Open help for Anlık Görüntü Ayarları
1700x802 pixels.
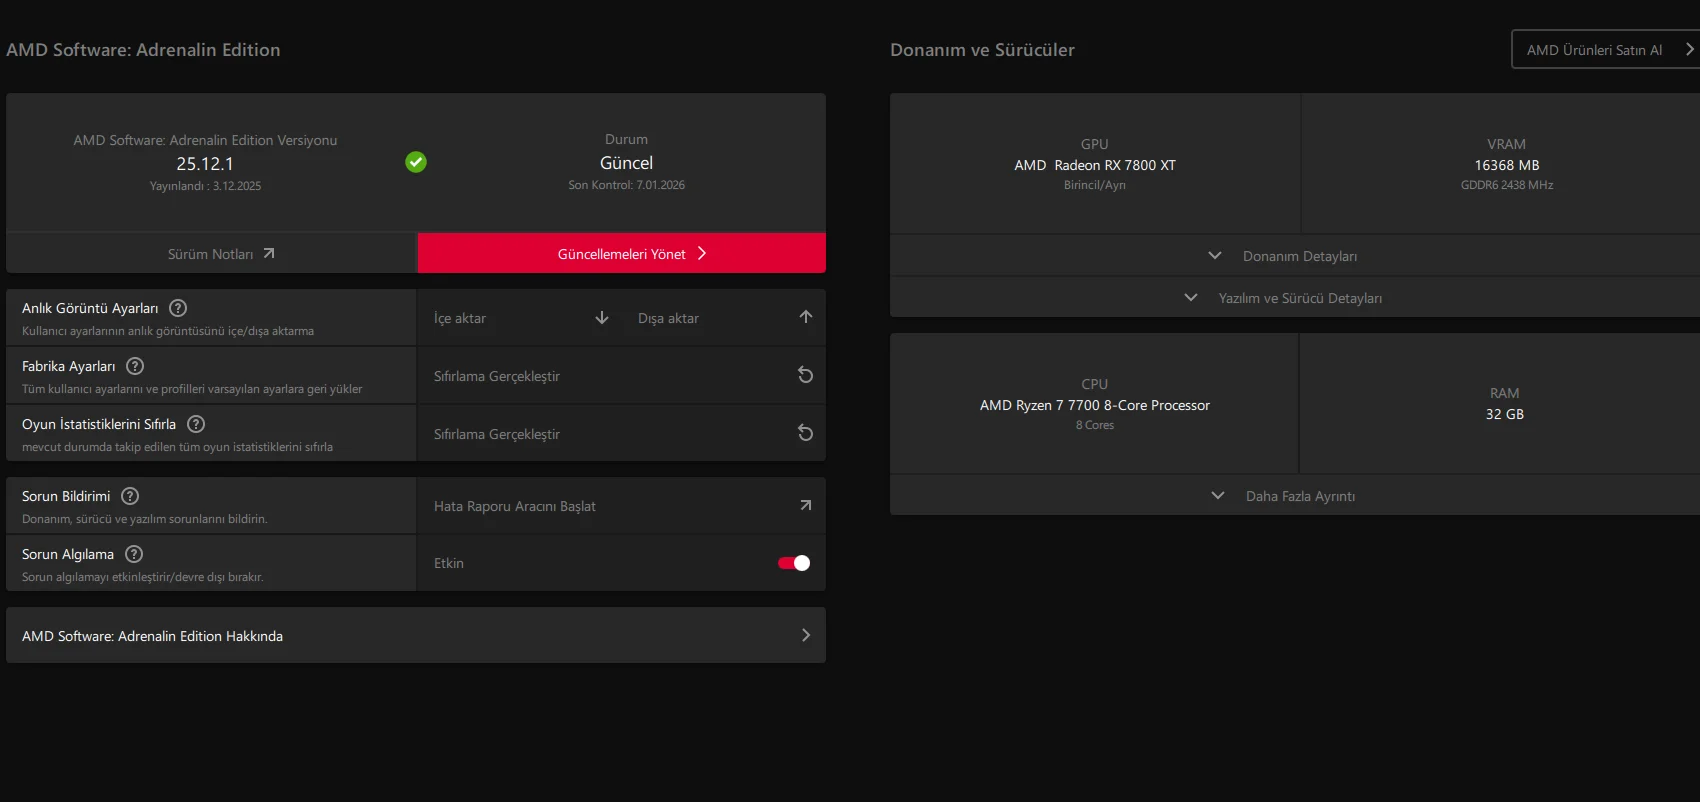pos(178,308)
